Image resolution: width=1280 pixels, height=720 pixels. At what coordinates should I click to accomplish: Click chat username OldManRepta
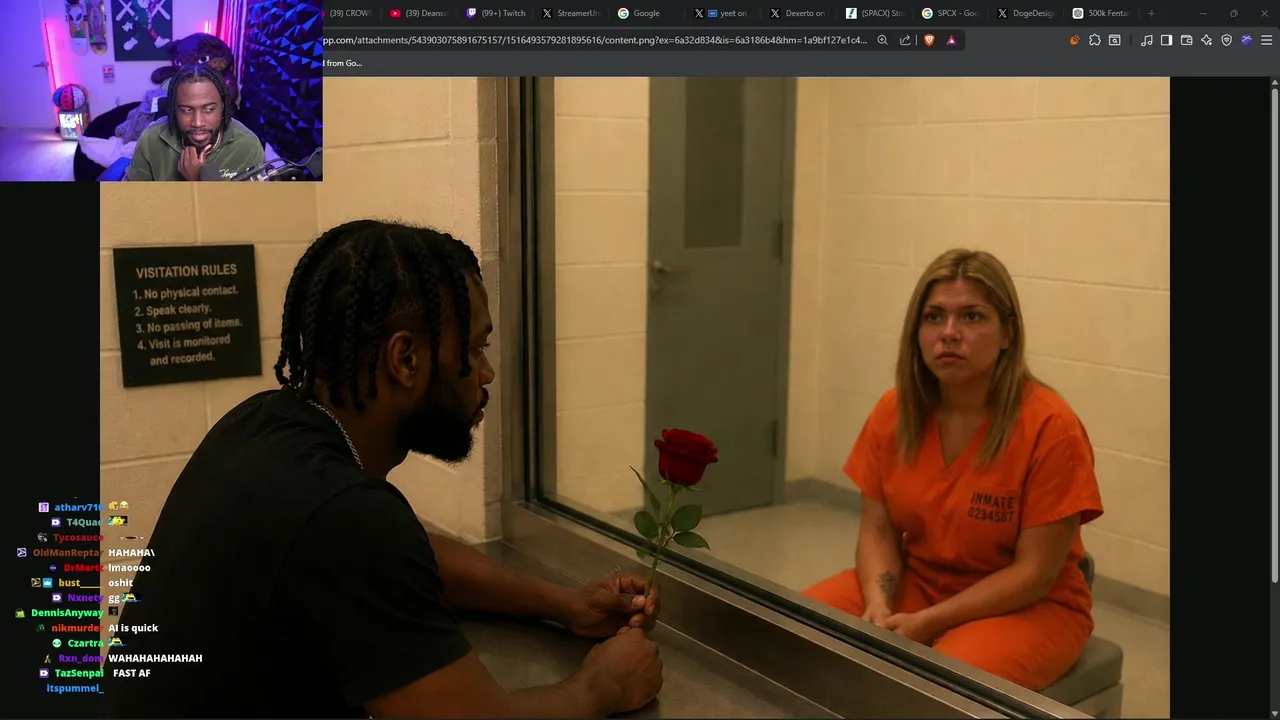pos(66,553)
